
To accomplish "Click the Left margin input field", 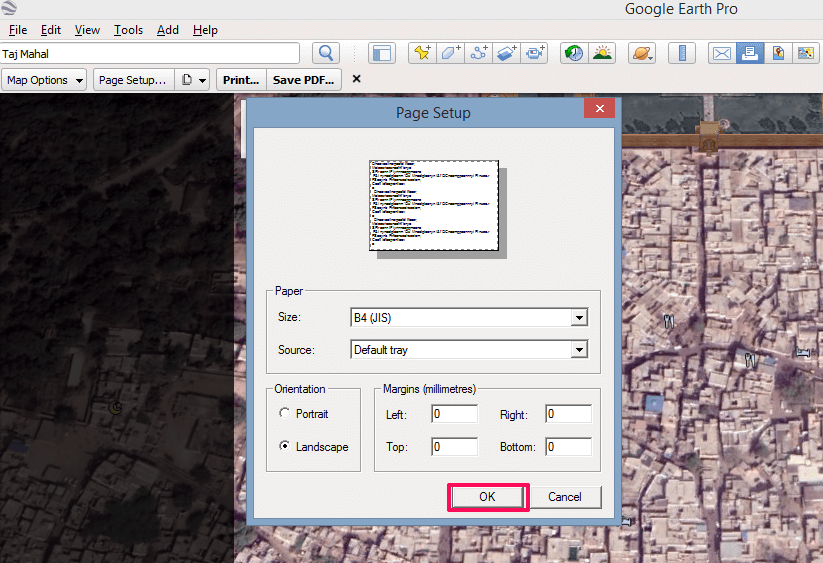I will coord(454,414).
